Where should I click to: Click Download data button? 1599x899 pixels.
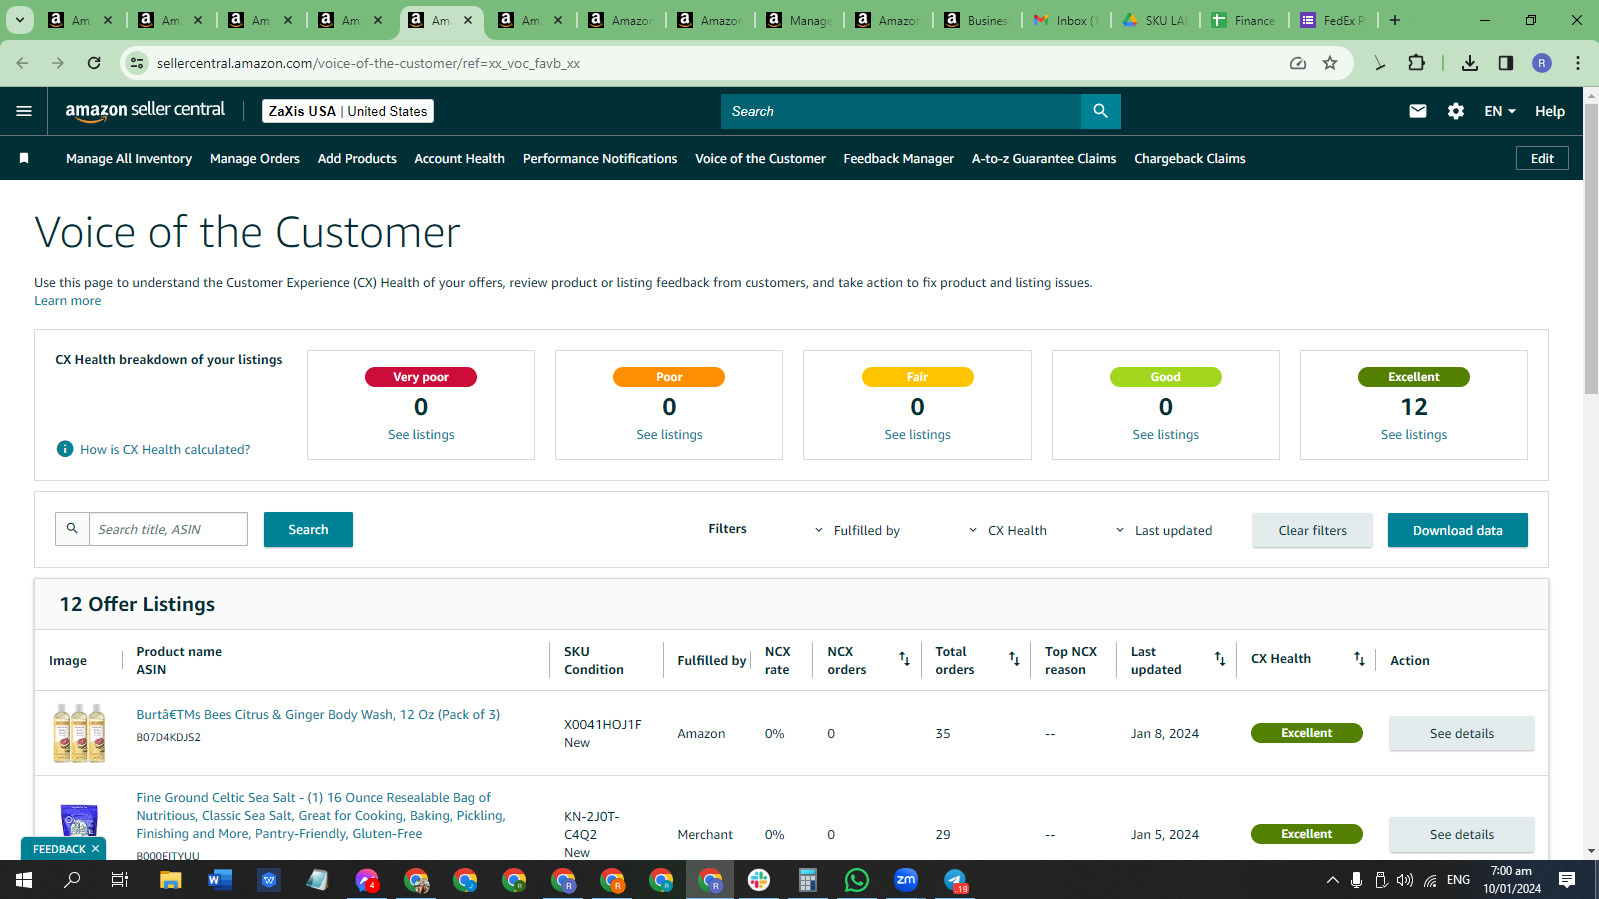click(x=1457, y=530)
